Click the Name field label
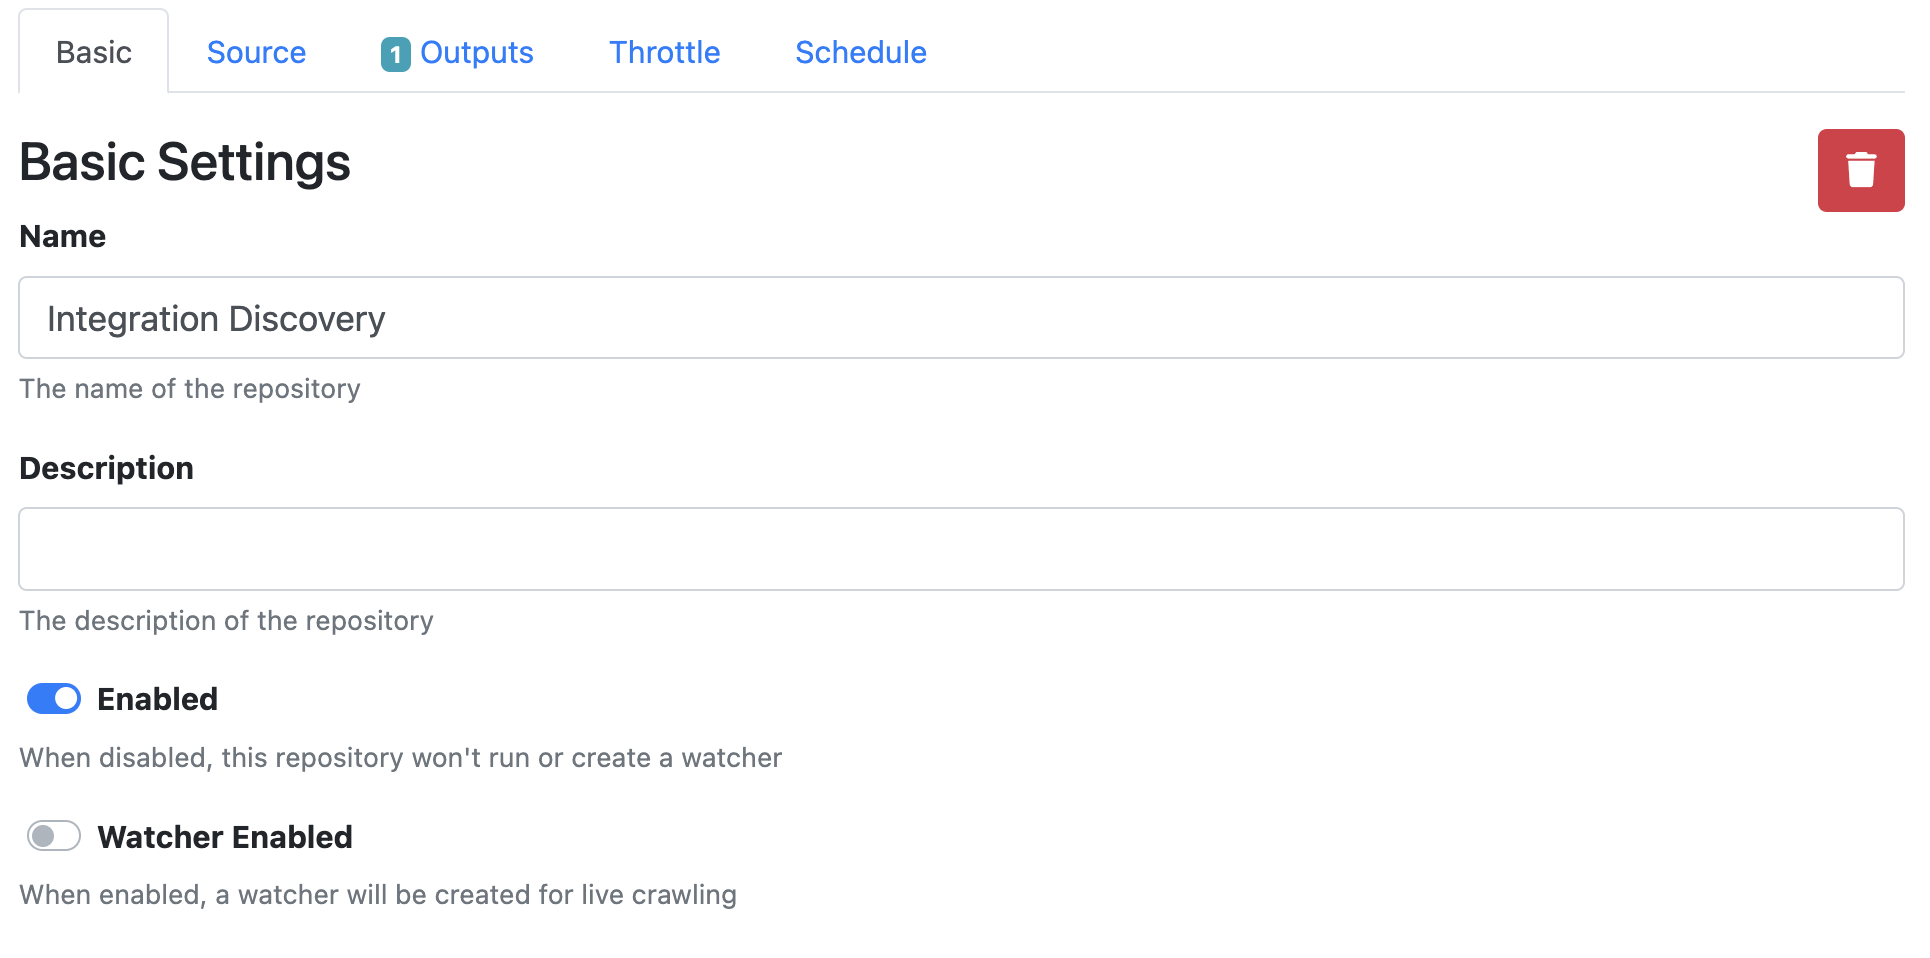The image size is (1930, 958). (62, 236)
